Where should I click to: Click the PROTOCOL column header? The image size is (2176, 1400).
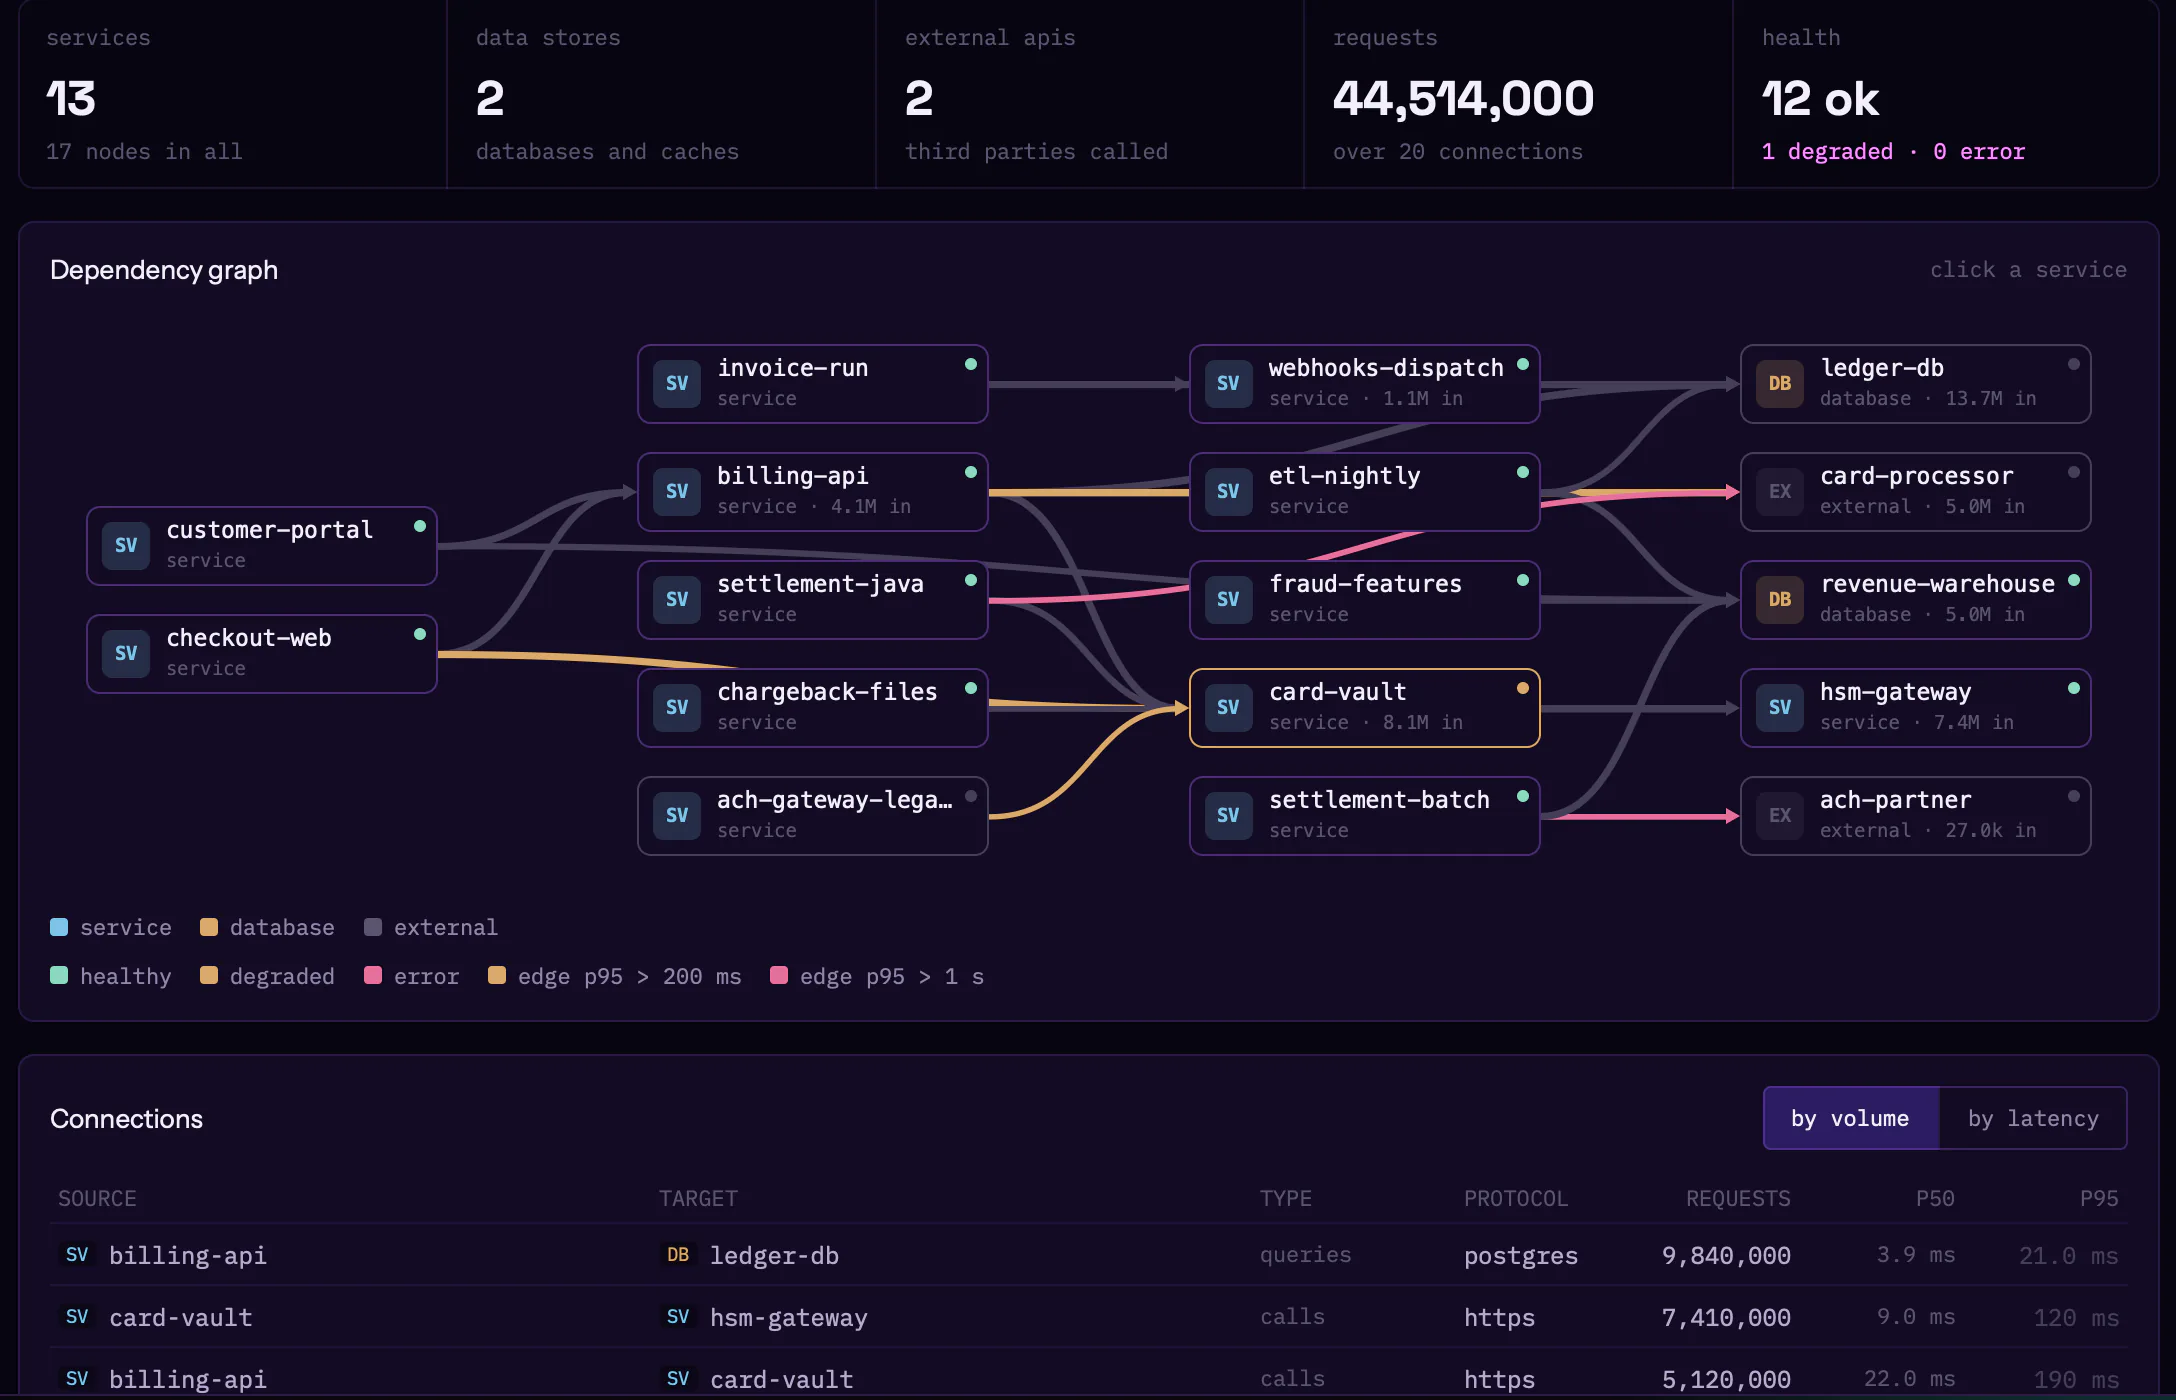[1516, 1198]
